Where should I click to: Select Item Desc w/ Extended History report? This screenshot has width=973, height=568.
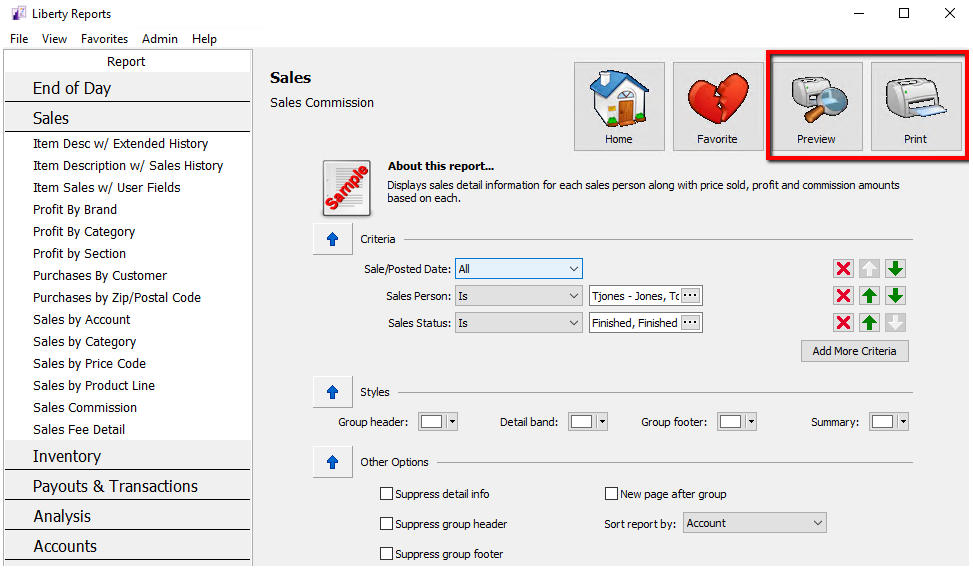tap(120, 143)
